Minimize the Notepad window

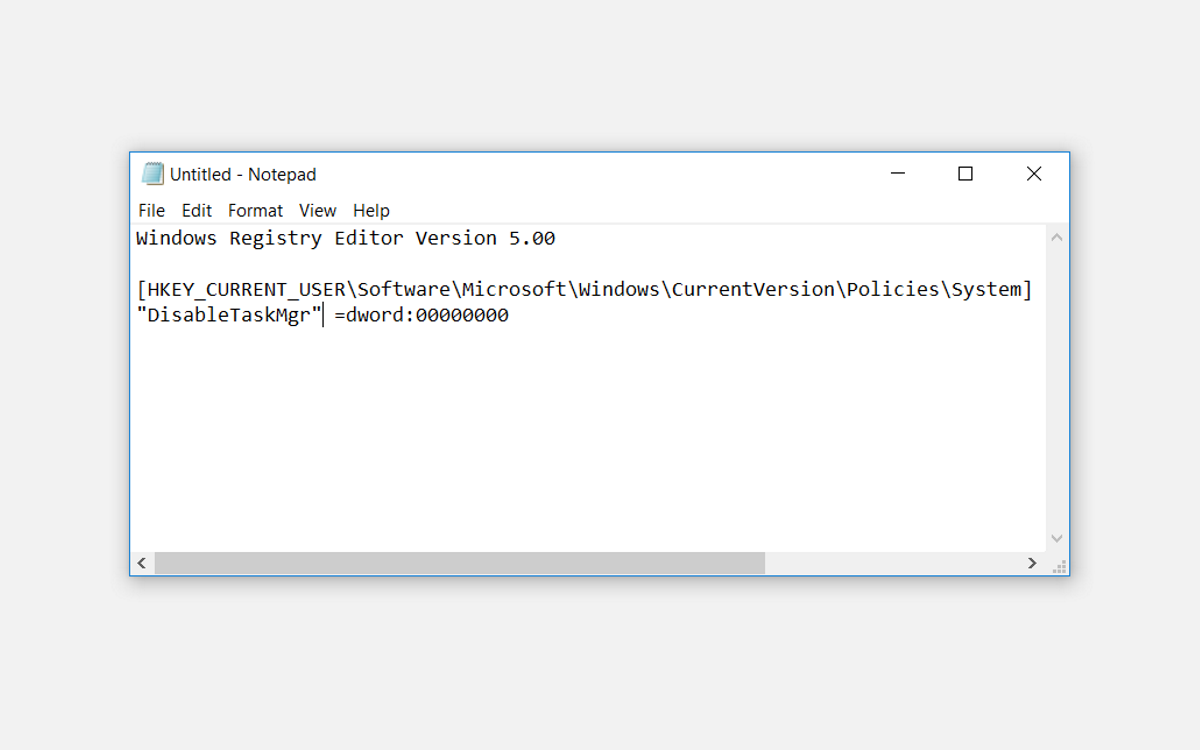897,174
